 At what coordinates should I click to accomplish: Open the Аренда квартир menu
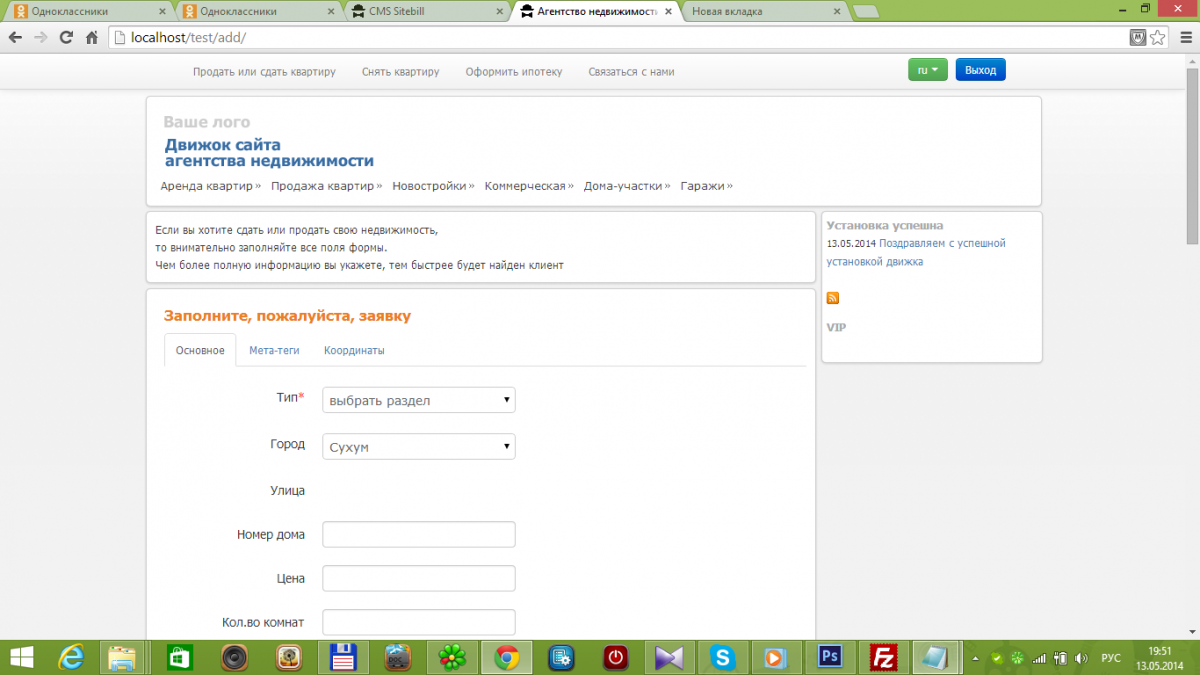coord(209,186)
